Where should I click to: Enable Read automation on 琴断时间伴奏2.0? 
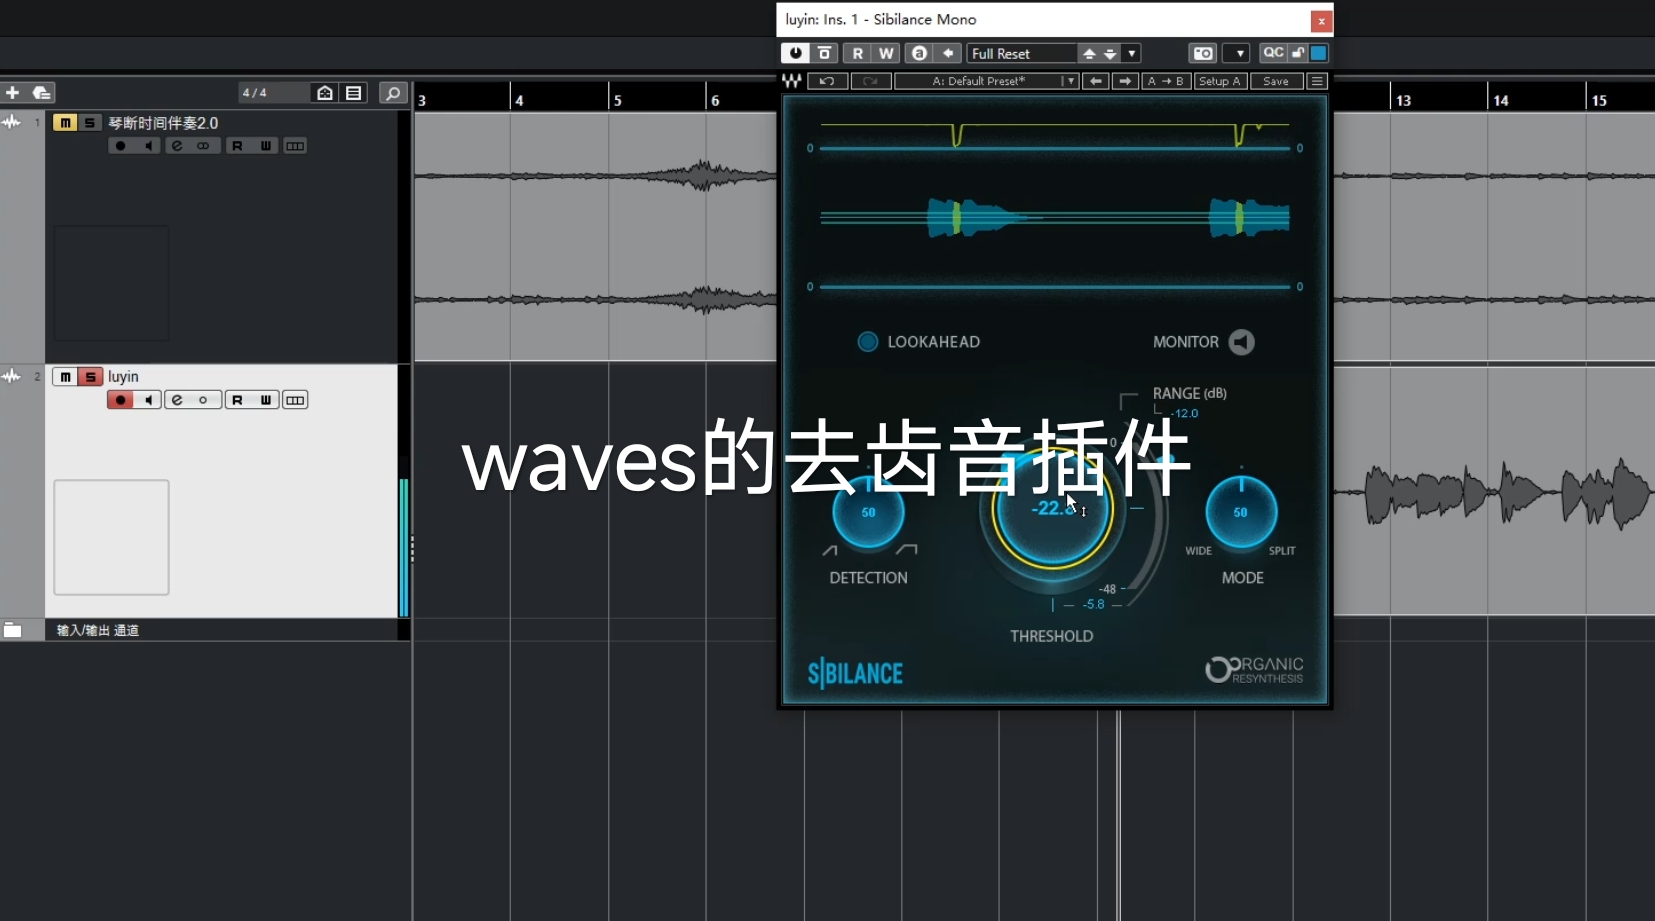pos(238,146)
